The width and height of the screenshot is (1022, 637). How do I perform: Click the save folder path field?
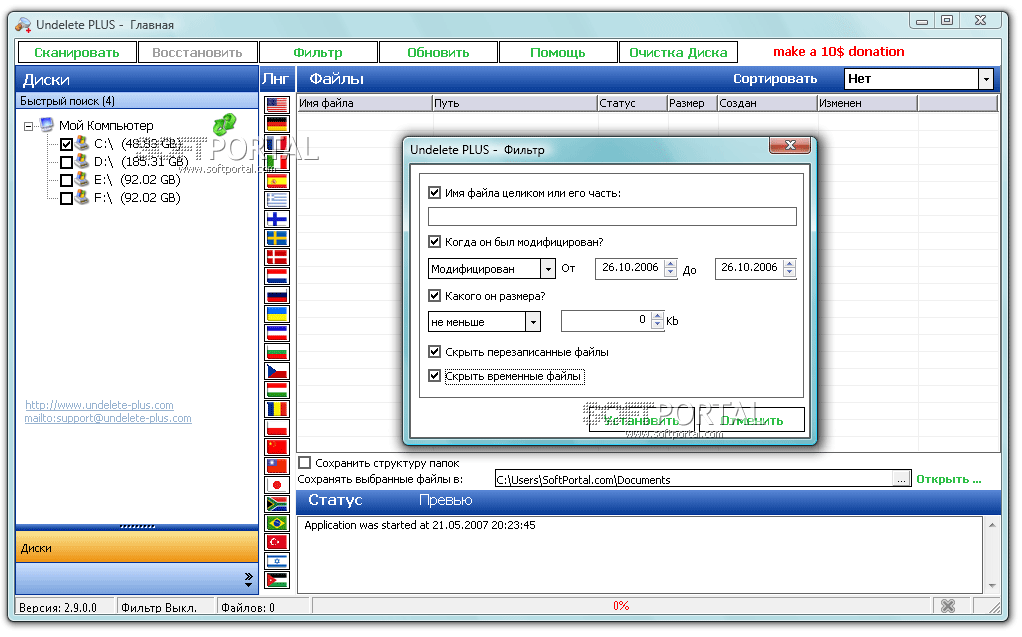pyautogui.click(x=695, y=479)
